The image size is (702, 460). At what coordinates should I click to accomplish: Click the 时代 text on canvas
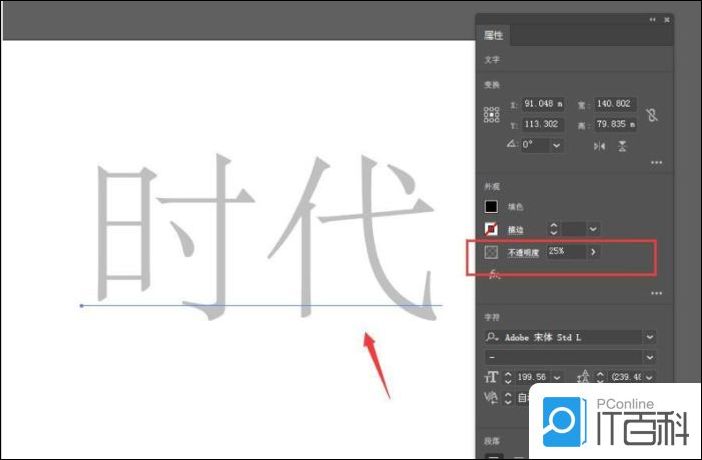tap(266, 237)
